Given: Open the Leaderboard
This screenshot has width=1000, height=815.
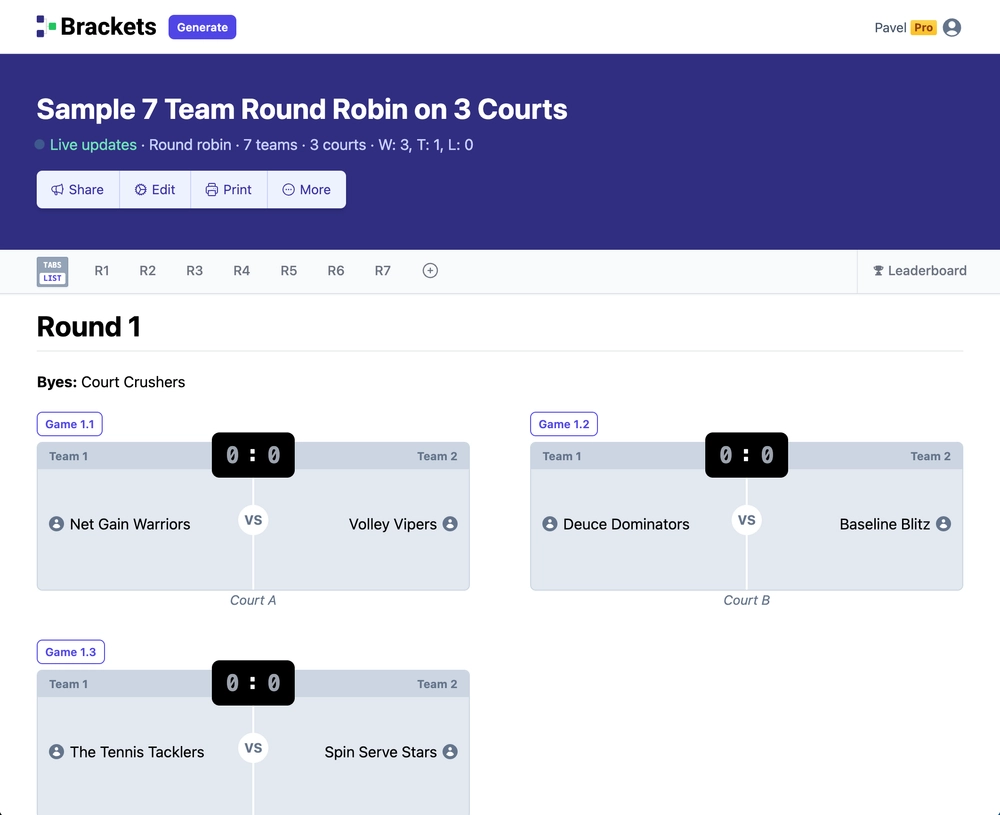Looking at the screenshot, I should (920, 270).
